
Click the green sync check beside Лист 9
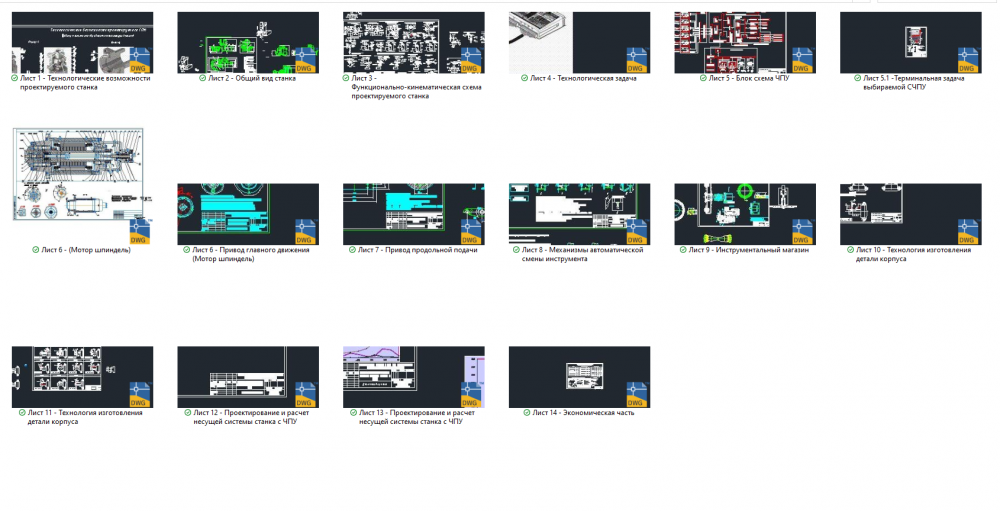point(683,249)
